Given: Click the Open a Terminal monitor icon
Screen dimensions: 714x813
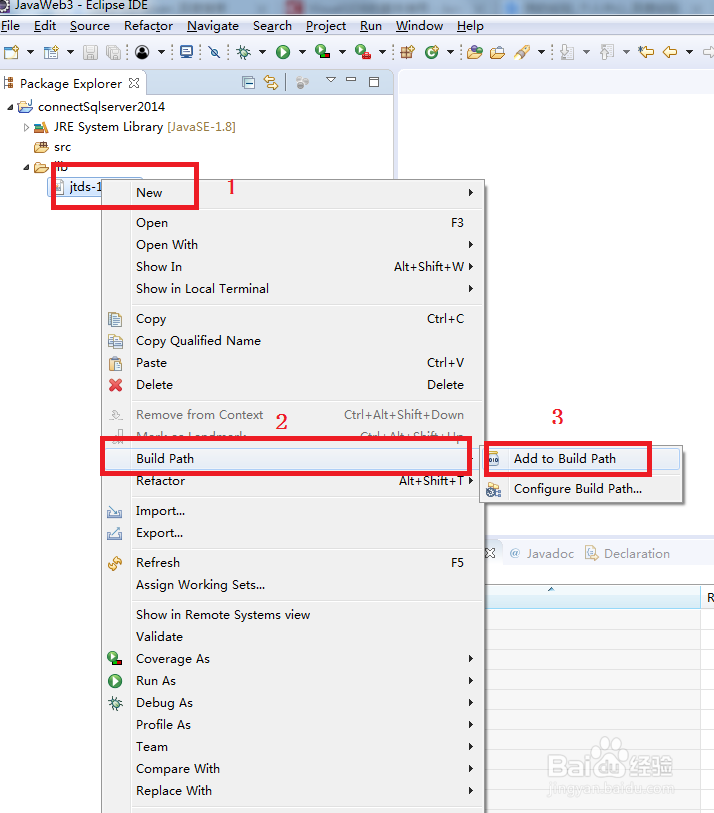Looking at the screenshot, I should pos(187,52).
